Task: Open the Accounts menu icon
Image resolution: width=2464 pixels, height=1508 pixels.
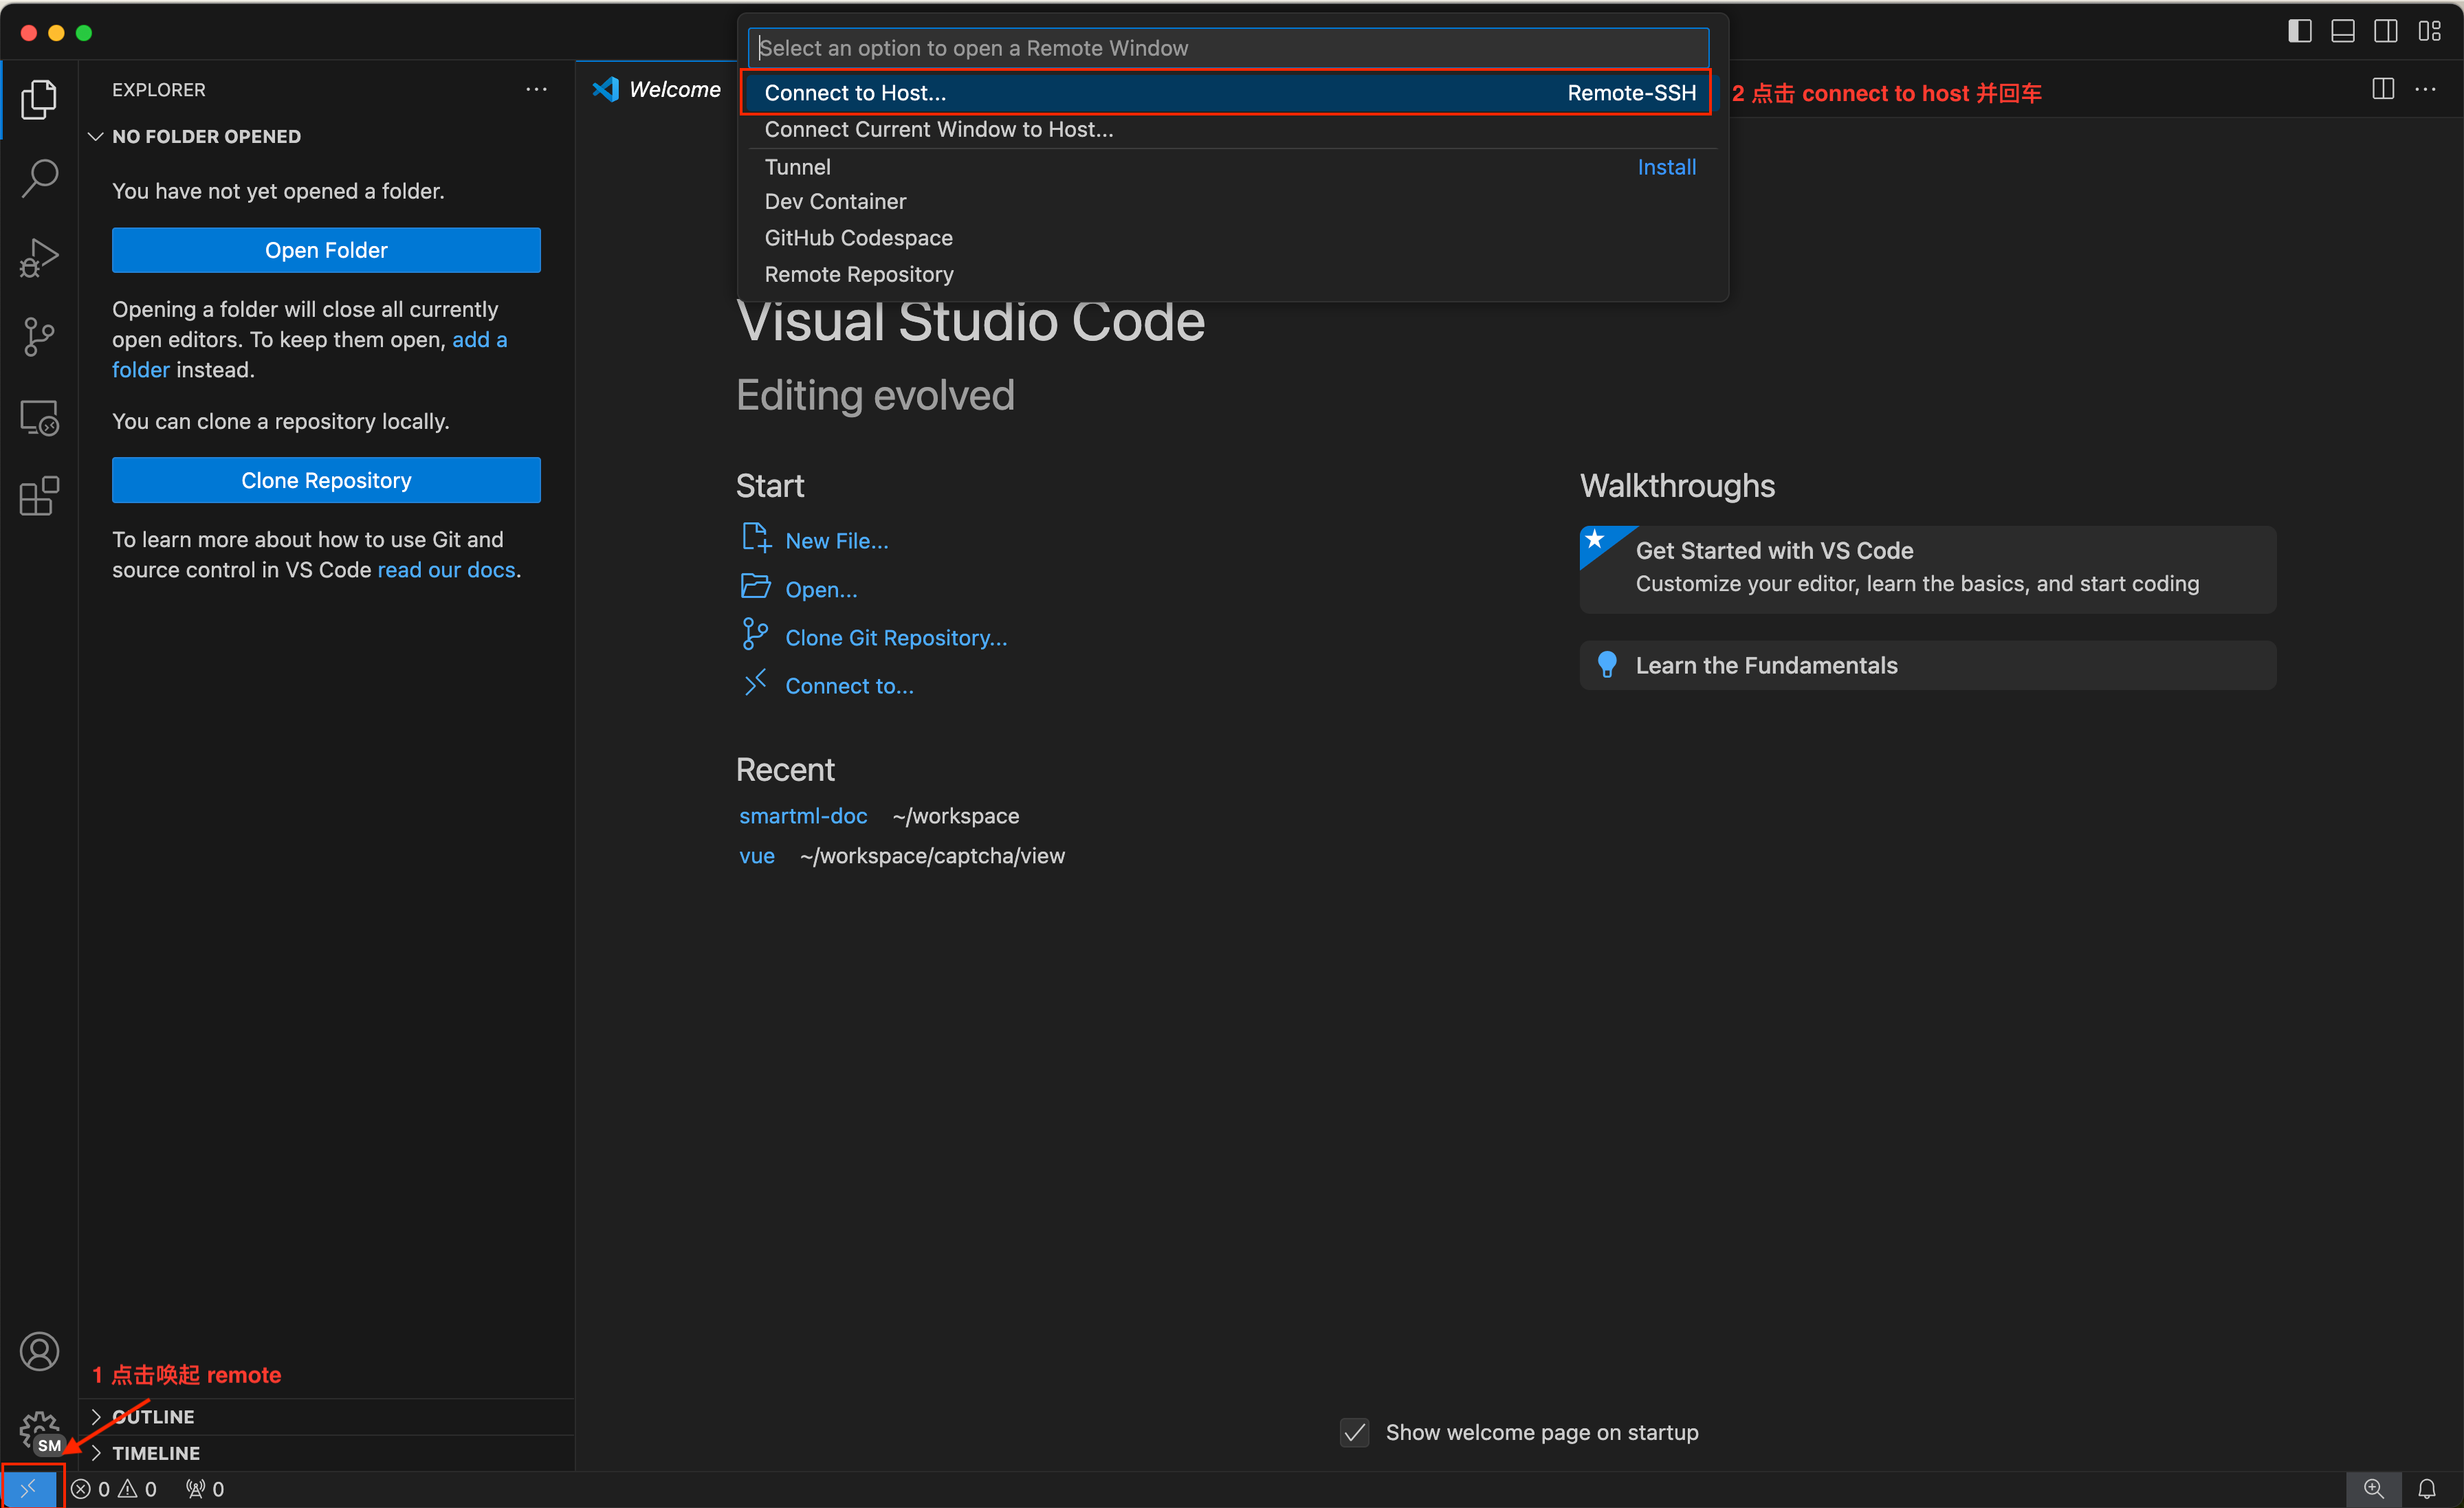Action: [39, 1351]
